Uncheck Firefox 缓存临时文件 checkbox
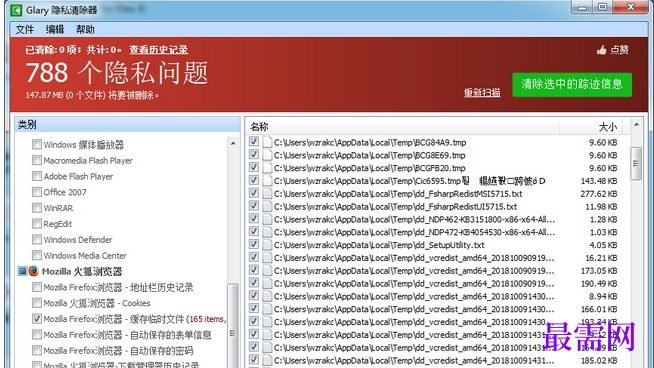The height and width of the screenshot is (368, 654). coord(37,319)
